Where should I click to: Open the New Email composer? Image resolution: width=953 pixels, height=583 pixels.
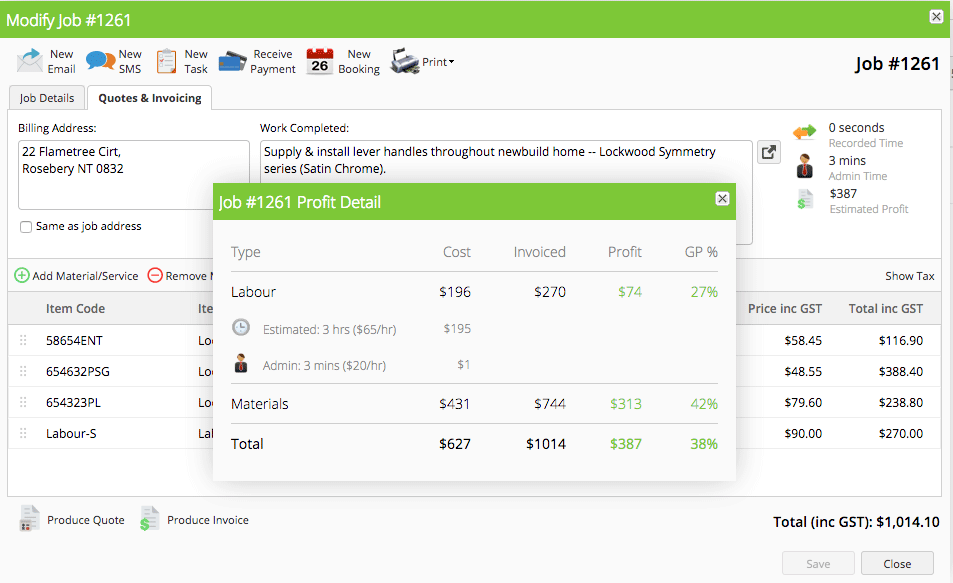tap(28, 61)
